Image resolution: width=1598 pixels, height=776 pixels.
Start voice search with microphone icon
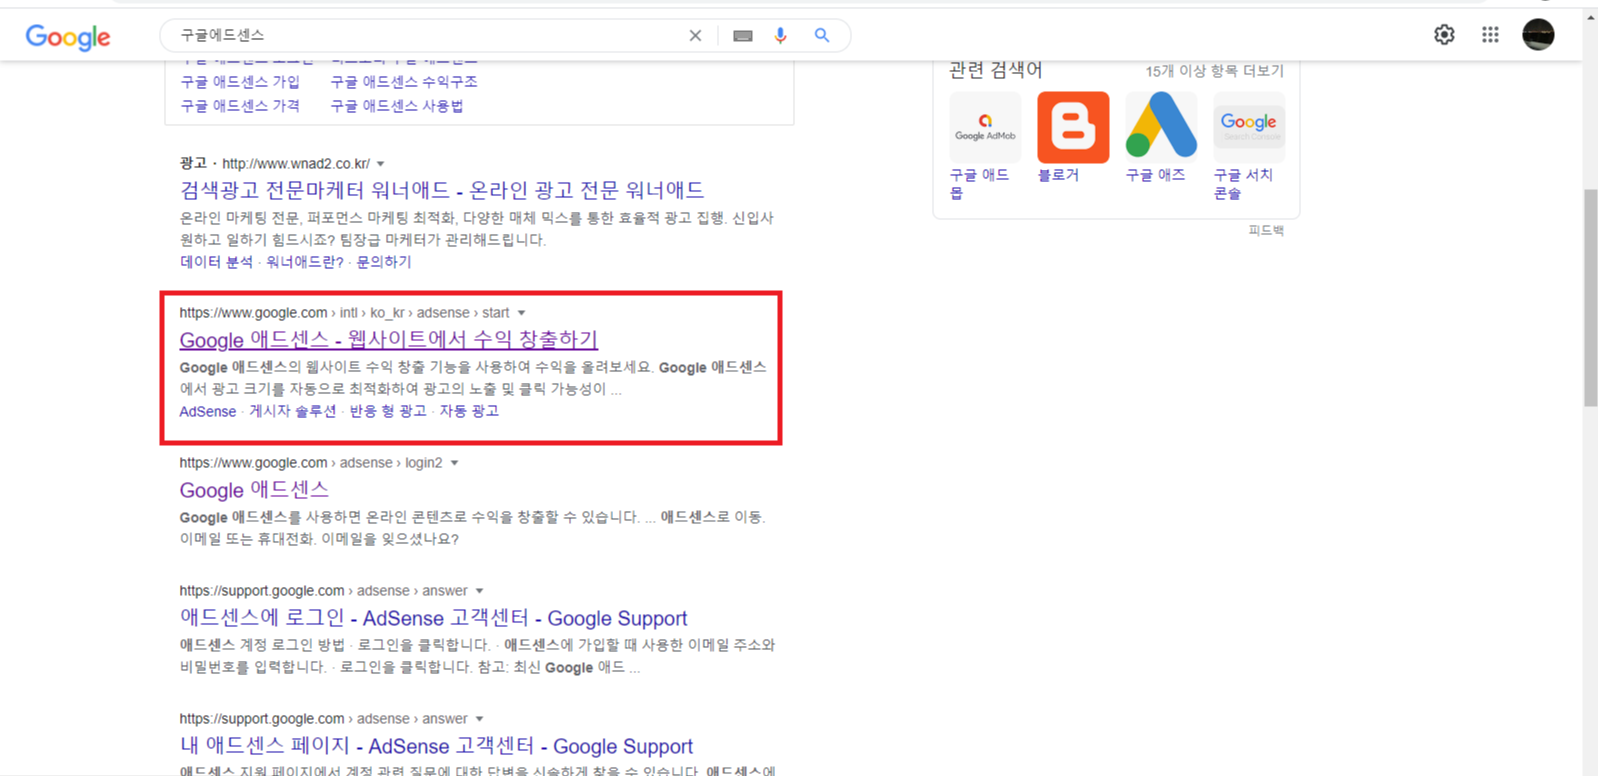tap(780, 35)
